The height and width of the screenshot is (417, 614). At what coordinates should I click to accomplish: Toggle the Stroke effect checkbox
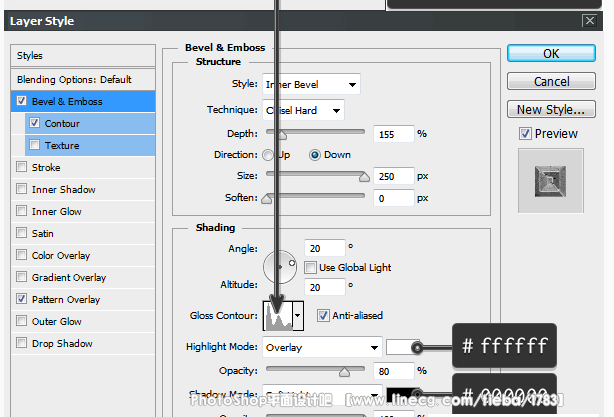[x=22, y=168]
